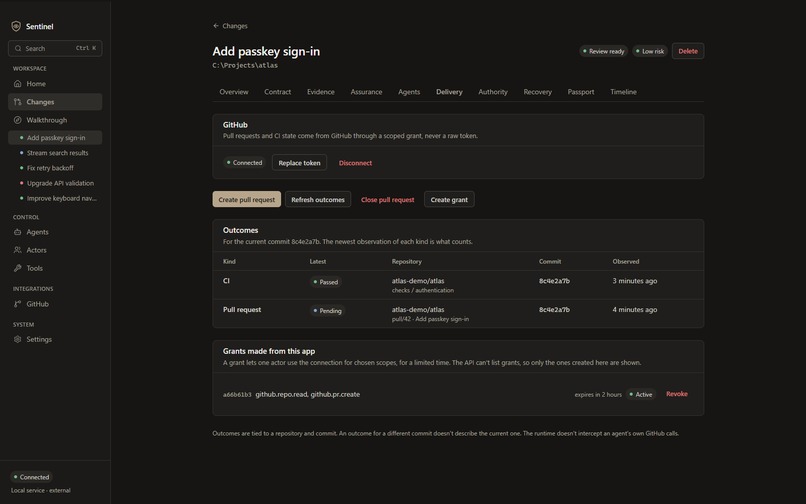Click the Sentinel shield logo icon

[16, 26]
